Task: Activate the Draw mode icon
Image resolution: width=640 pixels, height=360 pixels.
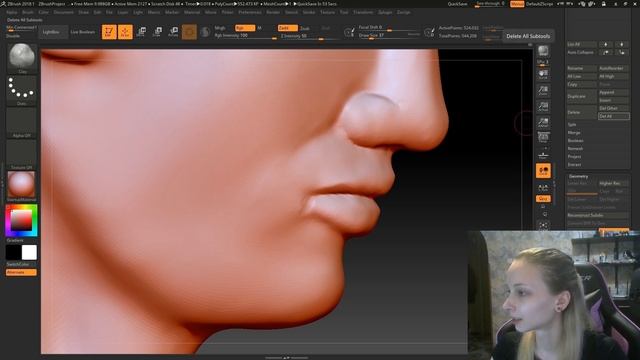Action: pos(125,32)
